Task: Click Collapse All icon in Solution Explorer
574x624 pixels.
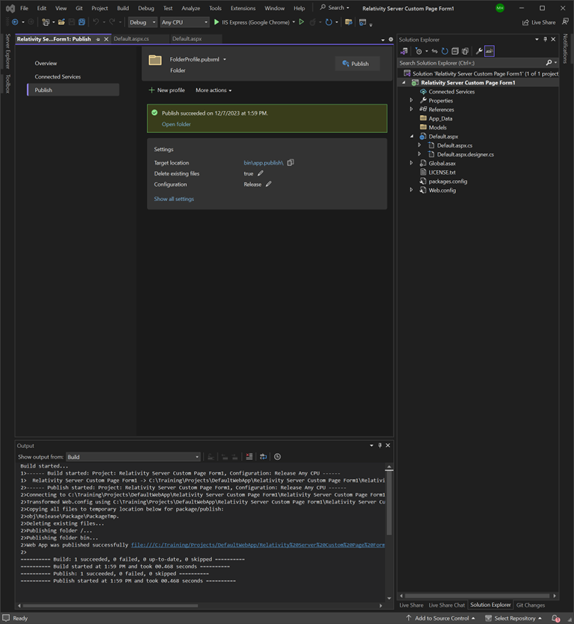Action: click(455, 51)
